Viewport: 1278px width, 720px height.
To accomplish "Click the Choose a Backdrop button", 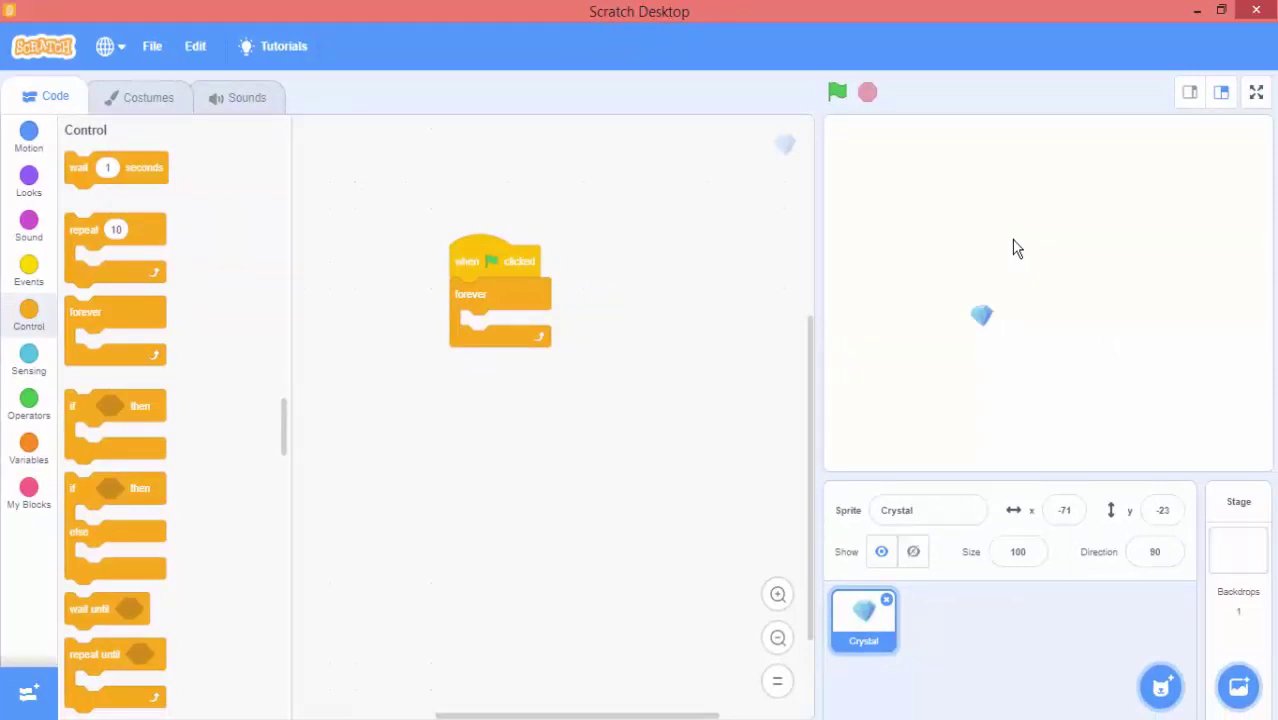I will pos(1238,687).
